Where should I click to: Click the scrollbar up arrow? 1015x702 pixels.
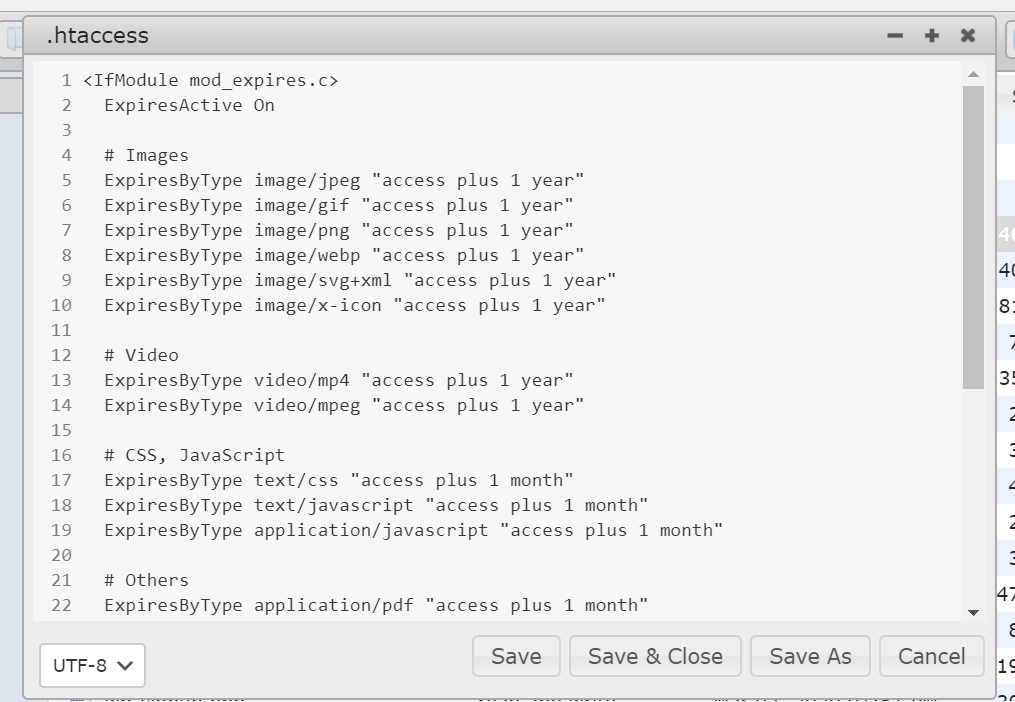(x=973, y=74)
